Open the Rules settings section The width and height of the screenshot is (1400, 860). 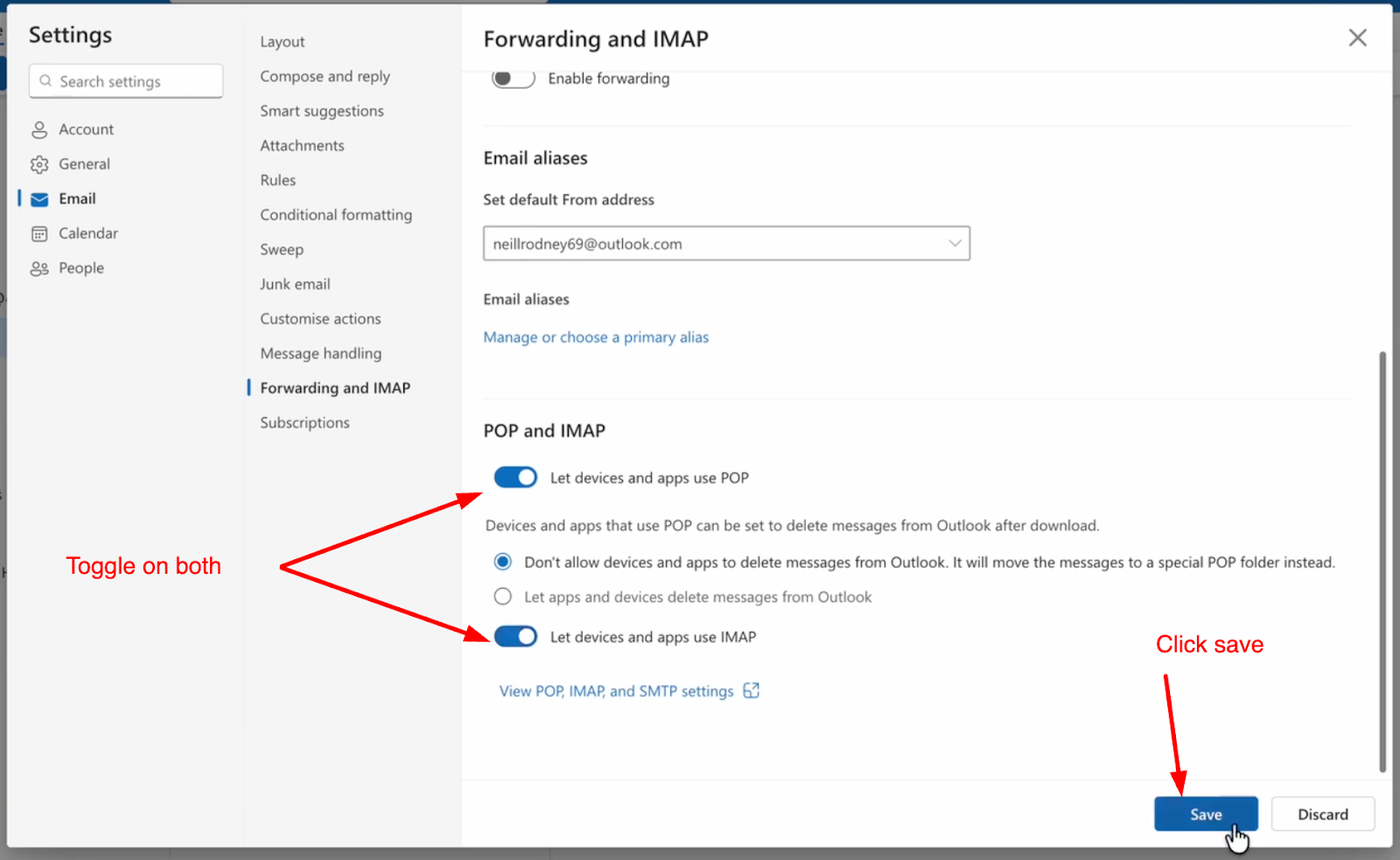pyautogui.click(x=278, y=180)
